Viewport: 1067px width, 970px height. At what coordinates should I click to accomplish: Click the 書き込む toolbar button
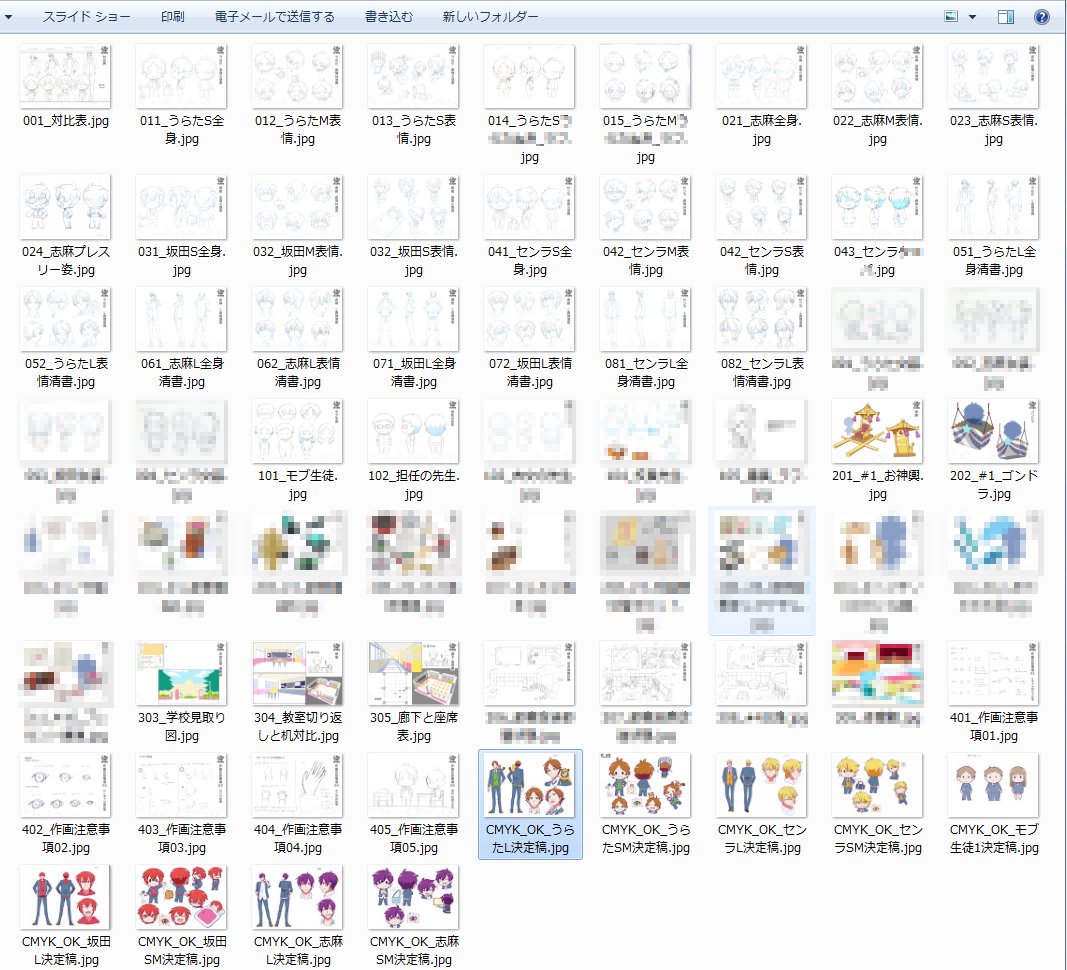pos(389,16)
